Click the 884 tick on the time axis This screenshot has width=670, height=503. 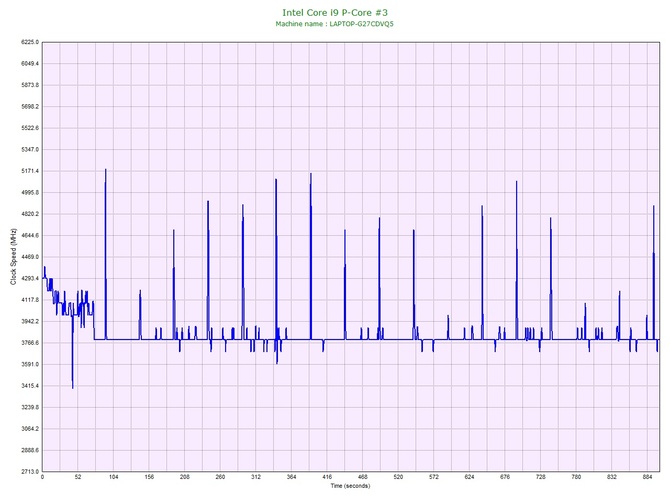point(647,477)
